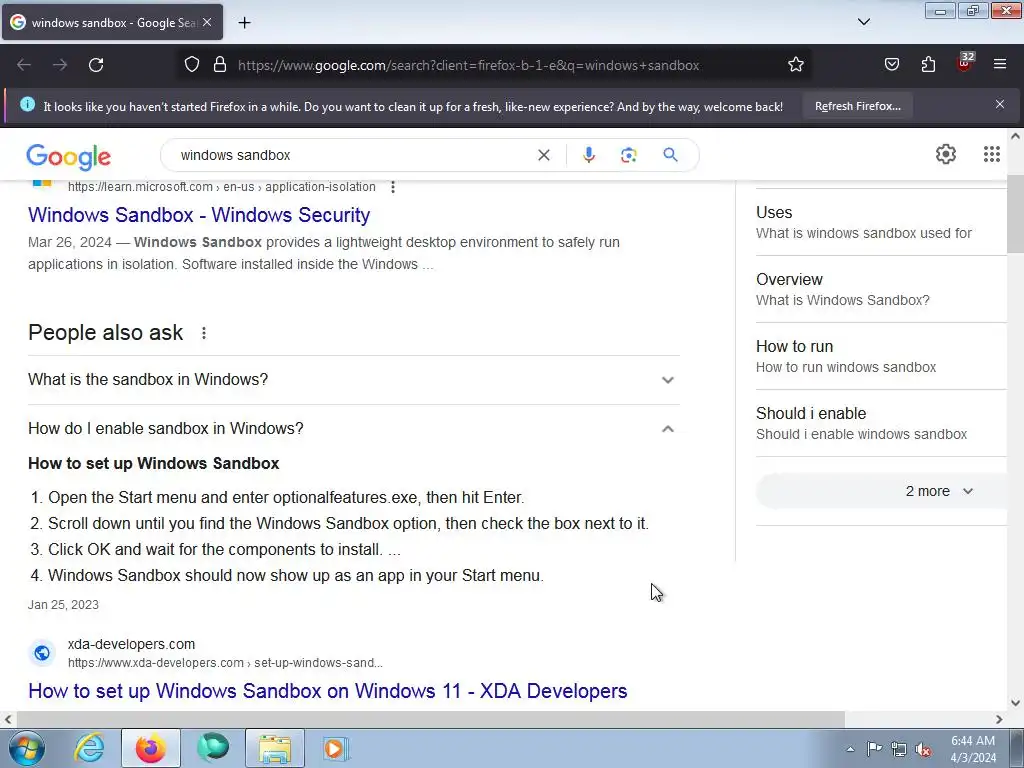The width and height of the screenshot is (1024, 768).
Task: Open Windows Sandbox - Windows Security link
Action: pyautogui.click(x=199, y=215)
